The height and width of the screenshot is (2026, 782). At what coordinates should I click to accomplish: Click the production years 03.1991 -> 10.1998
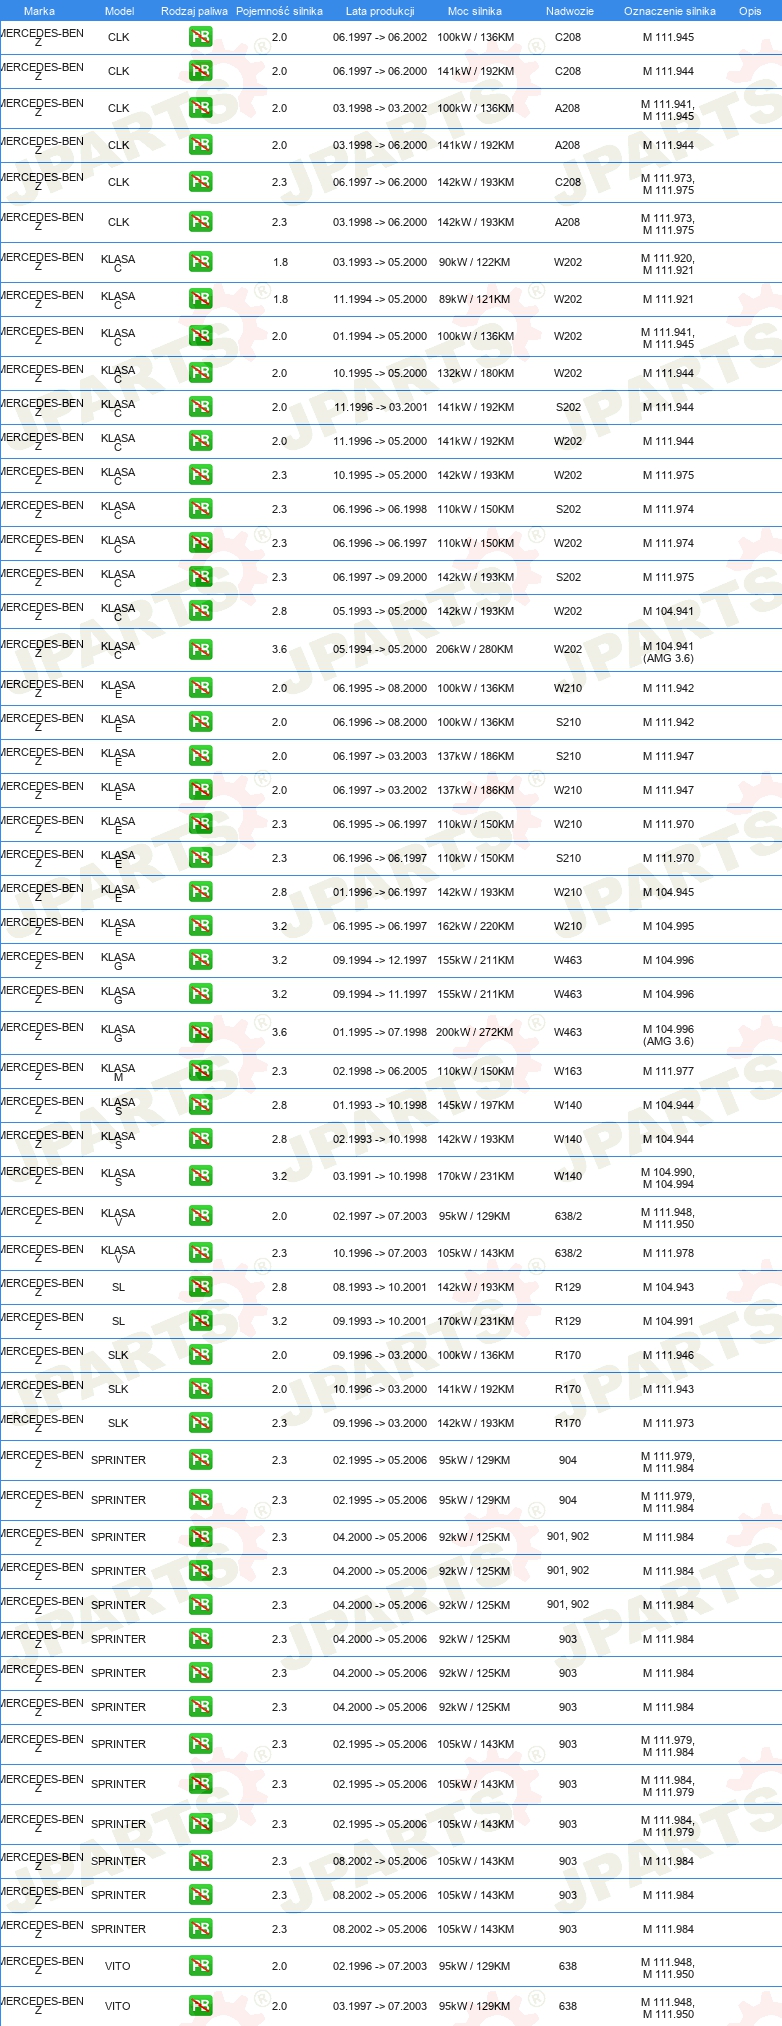[380, 1176]
